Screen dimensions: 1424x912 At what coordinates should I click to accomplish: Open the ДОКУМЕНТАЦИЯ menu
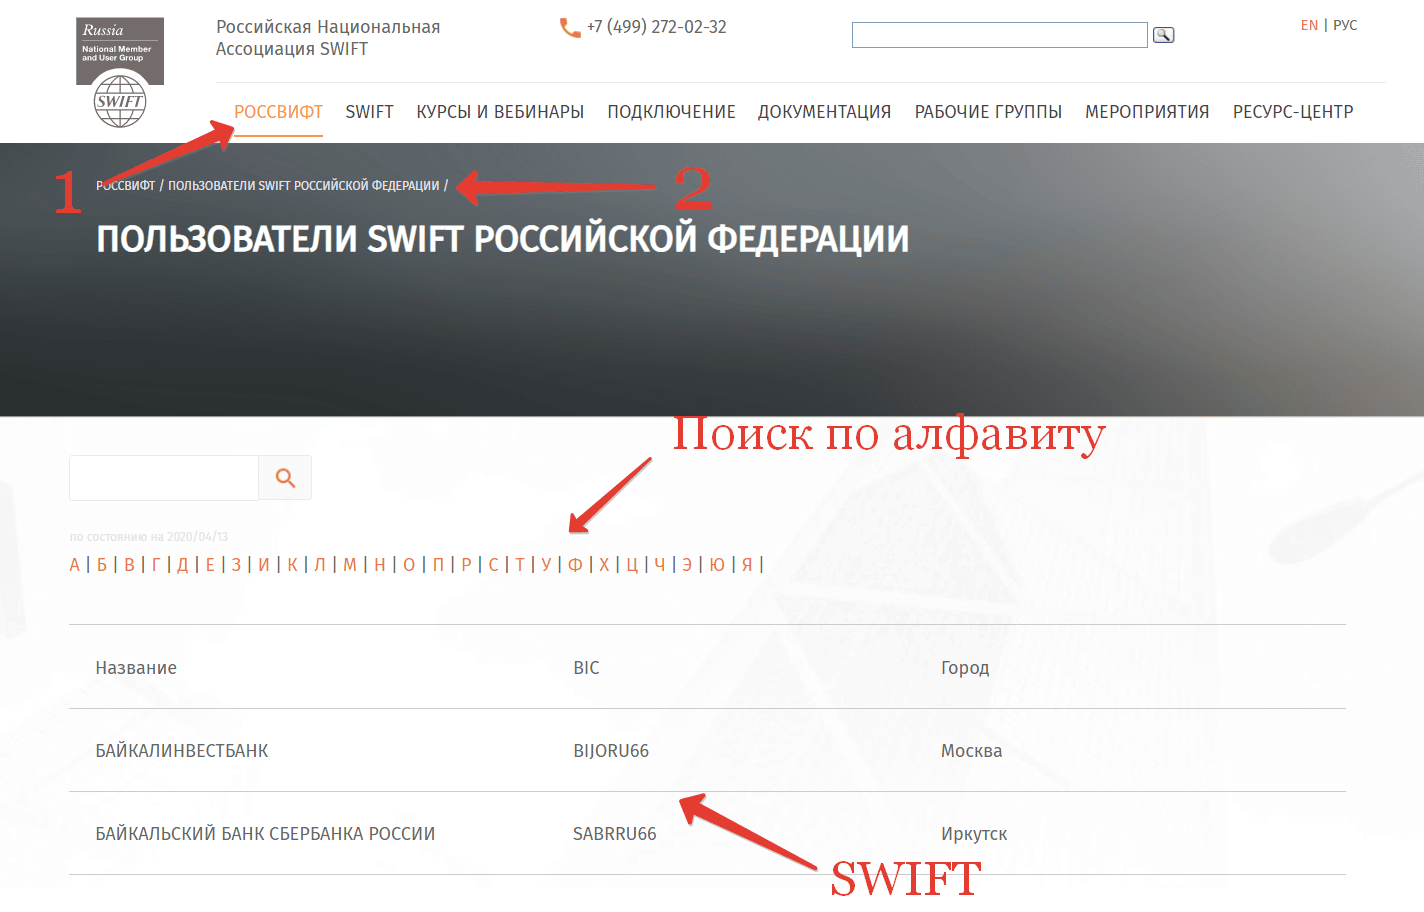tap(824, 112)
